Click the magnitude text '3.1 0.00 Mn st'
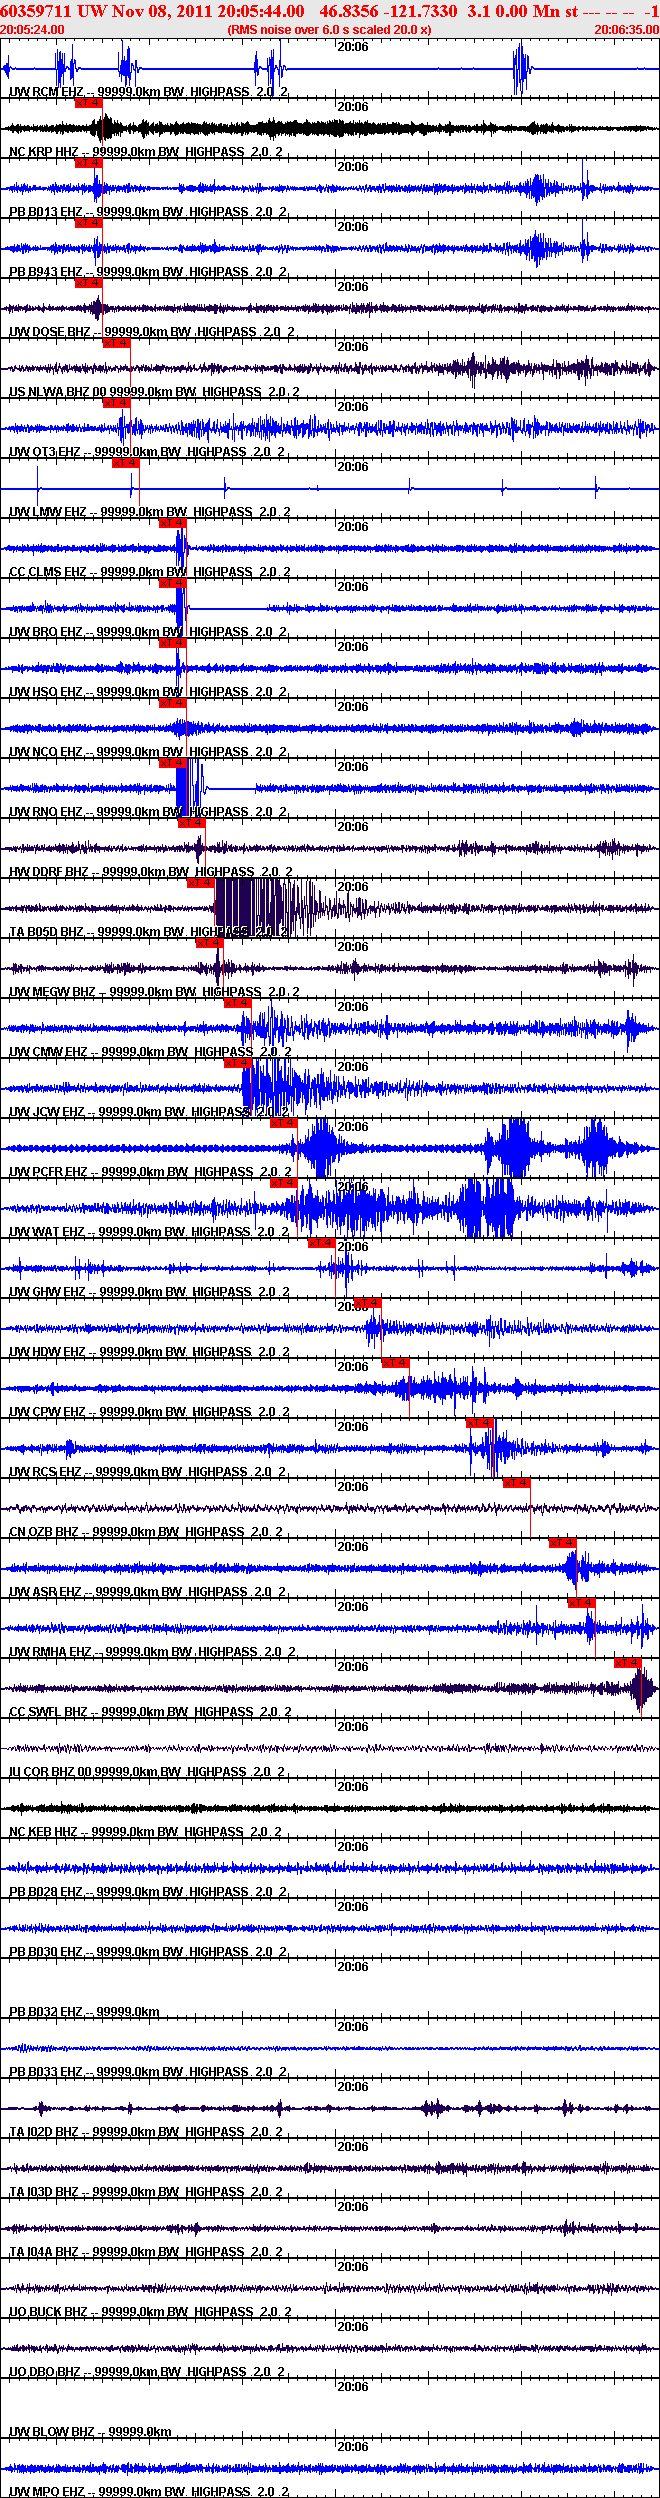660x2498 pixels. click(523, 11)
